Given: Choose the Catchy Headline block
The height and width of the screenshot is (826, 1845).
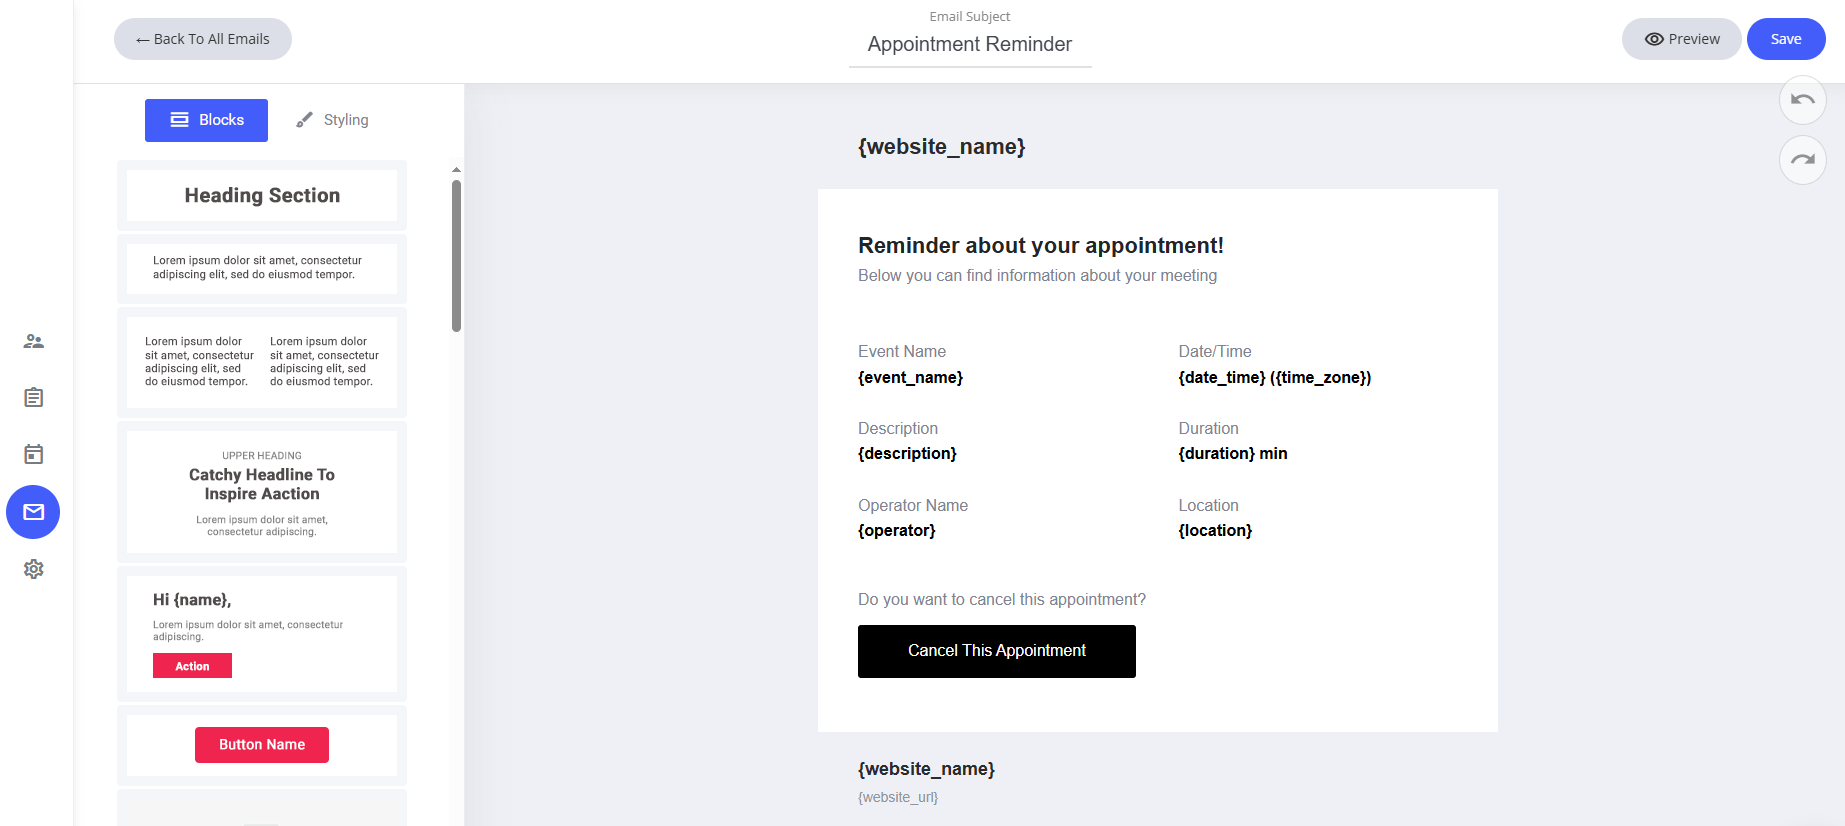Looking at the screenshot, I should click(262, 492).
